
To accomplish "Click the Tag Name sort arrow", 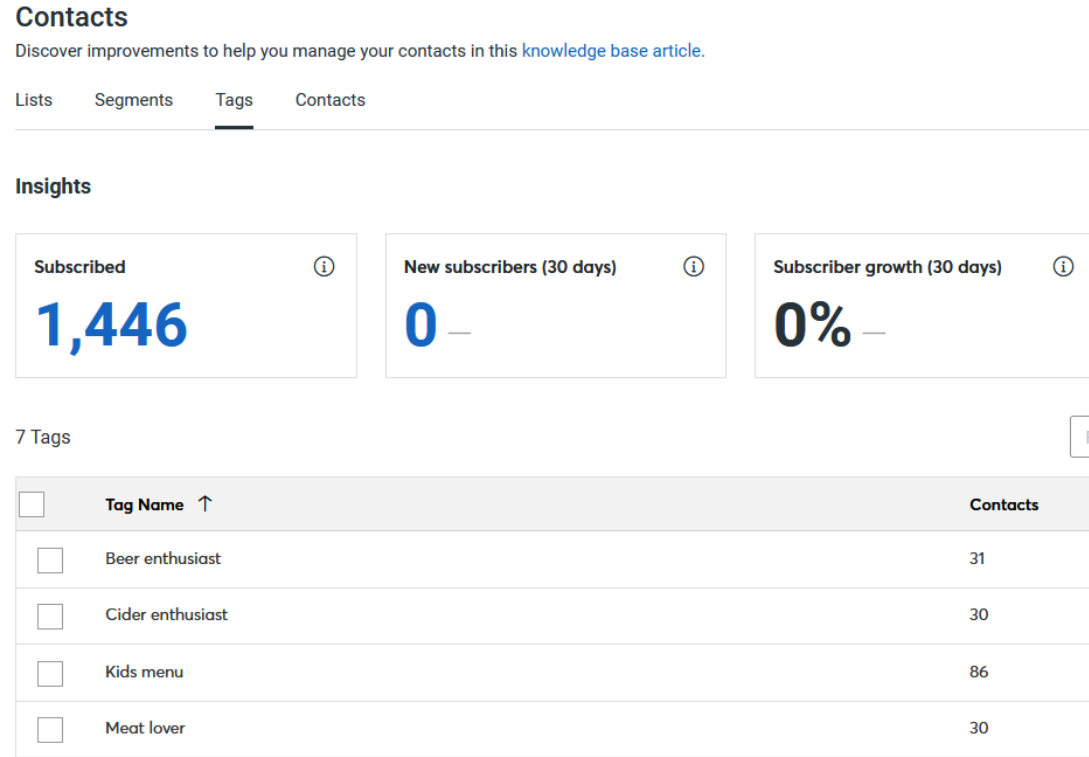I will coord(205,504).
